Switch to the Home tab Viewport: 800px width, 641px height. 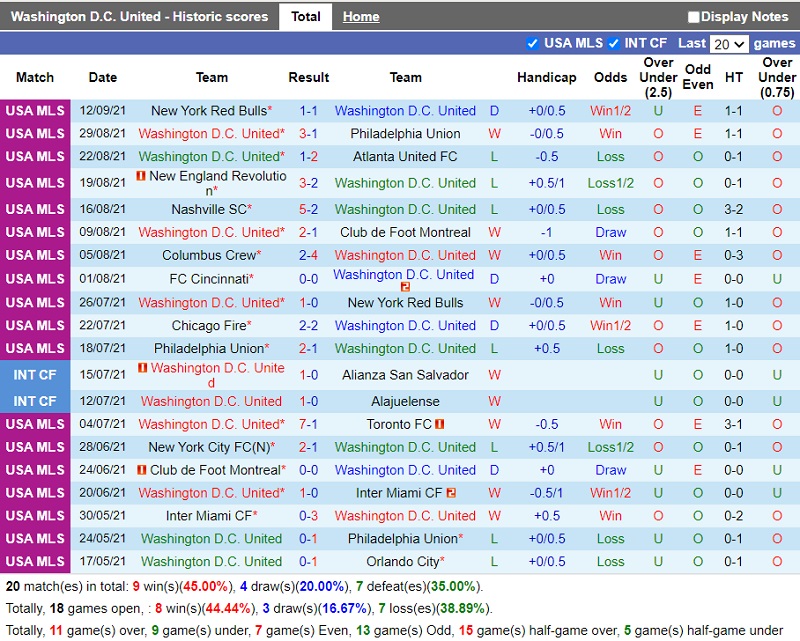point(360,17)
